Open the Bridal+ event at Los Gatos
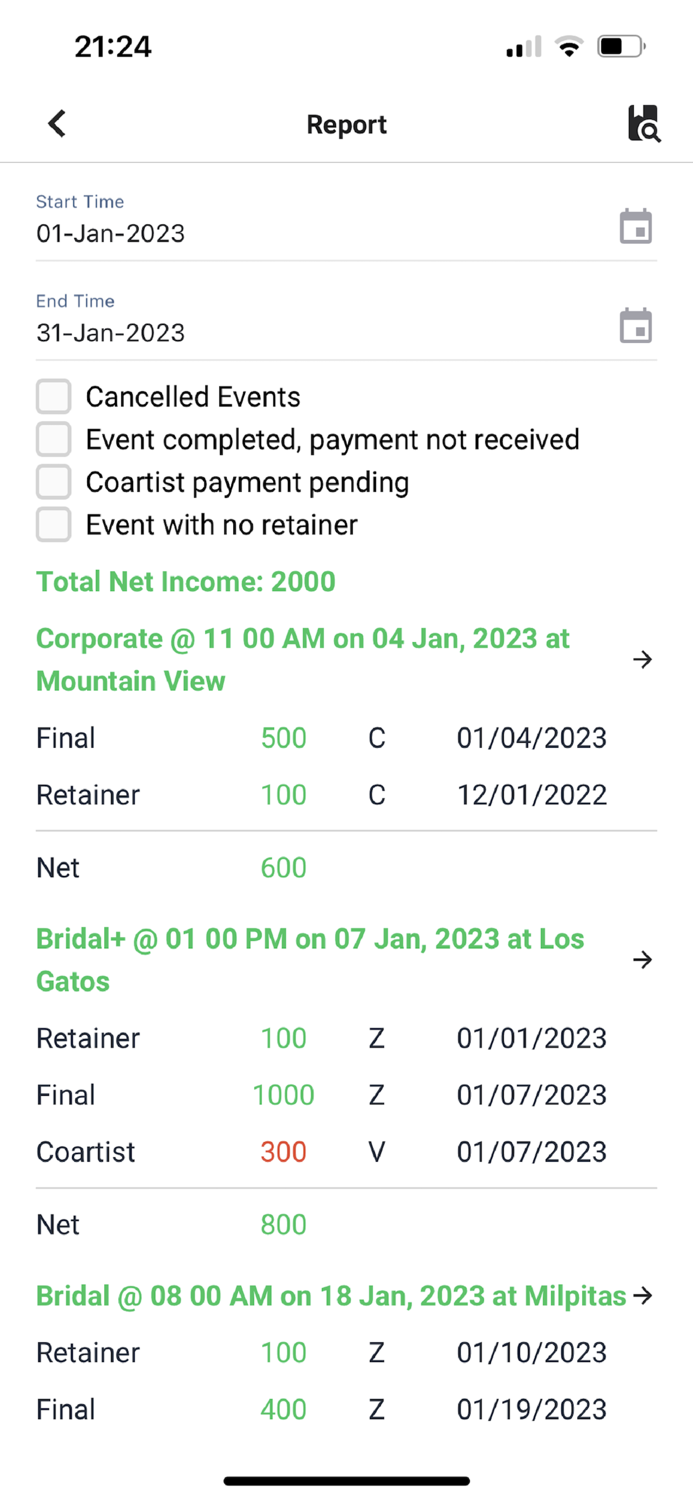Viewport: 693px width, 1500px height. 310,959
